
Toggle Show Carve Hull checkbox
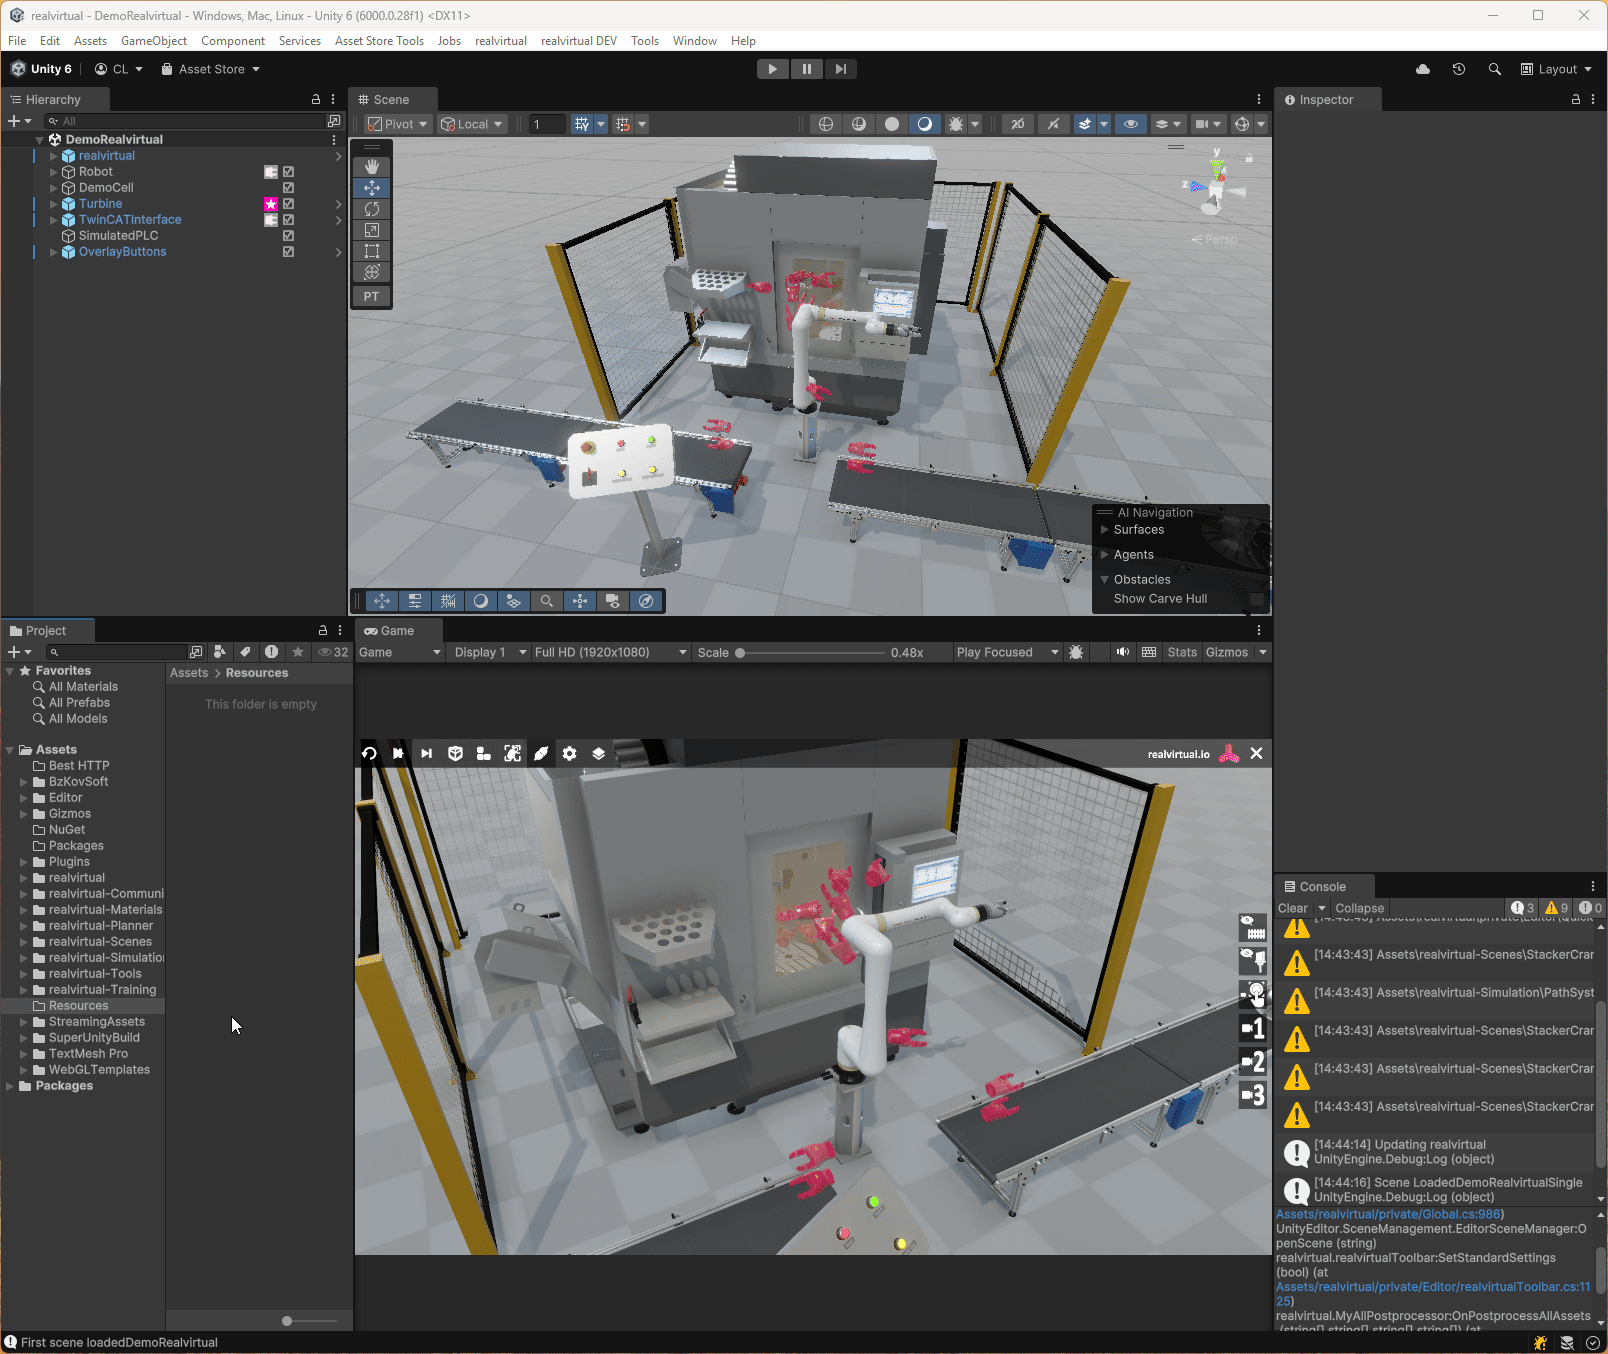tap(1256, 599)
